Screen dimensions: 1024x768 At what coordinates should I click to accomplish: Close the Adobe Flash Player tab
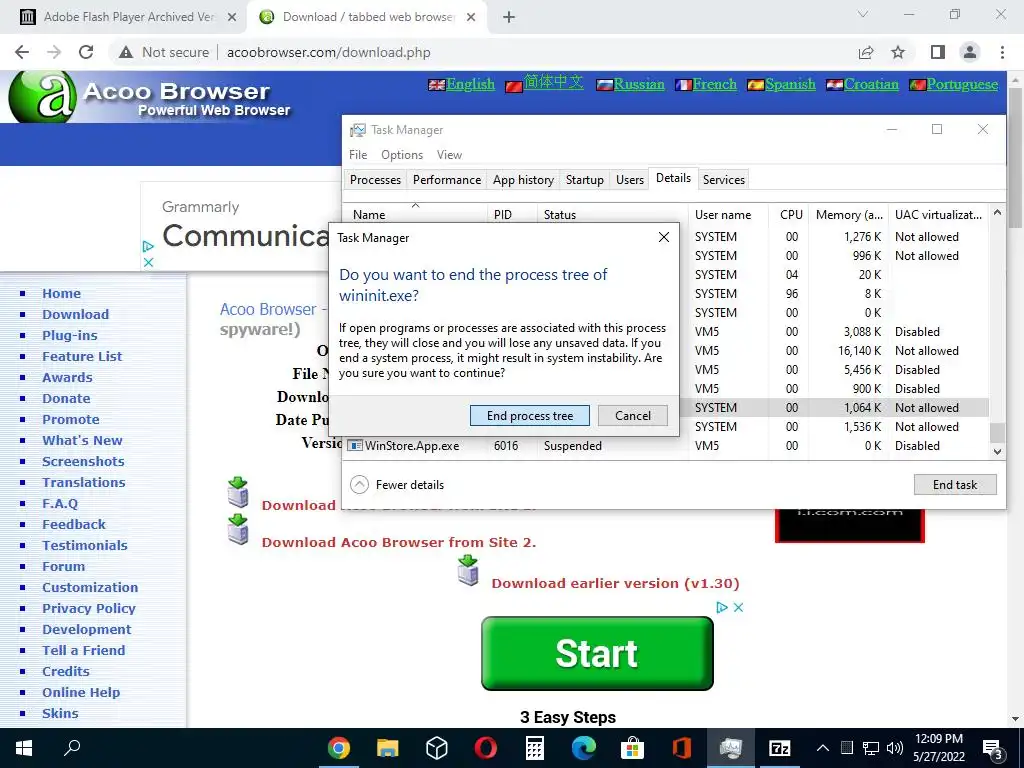tap(231, 17)
